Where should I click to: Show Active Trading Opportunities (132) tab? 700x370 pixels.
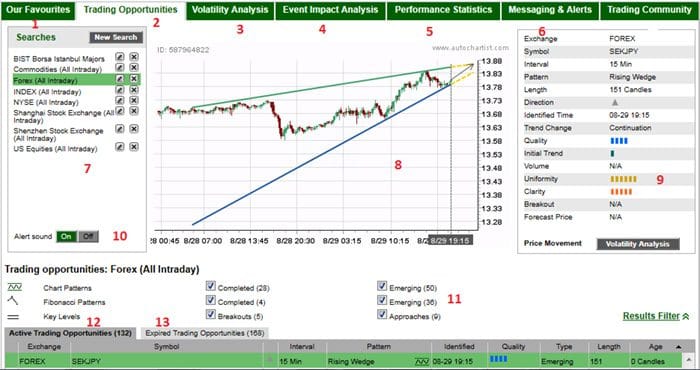point(70,333)
